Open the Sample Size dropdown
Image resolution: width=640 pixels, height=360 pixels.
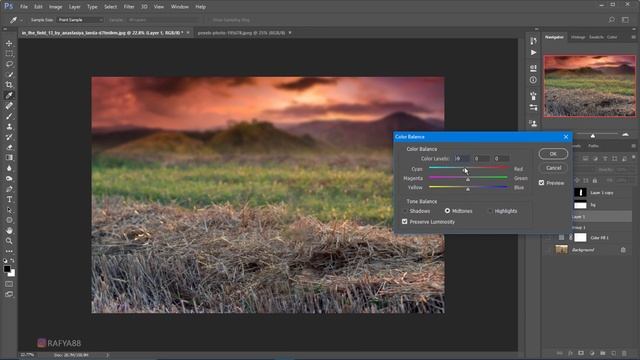click(80, 20)
